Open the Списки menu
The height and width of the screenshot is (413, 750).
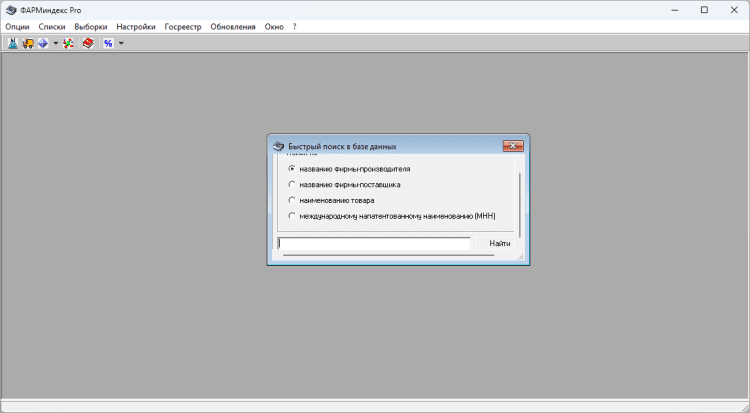point(52,27)
